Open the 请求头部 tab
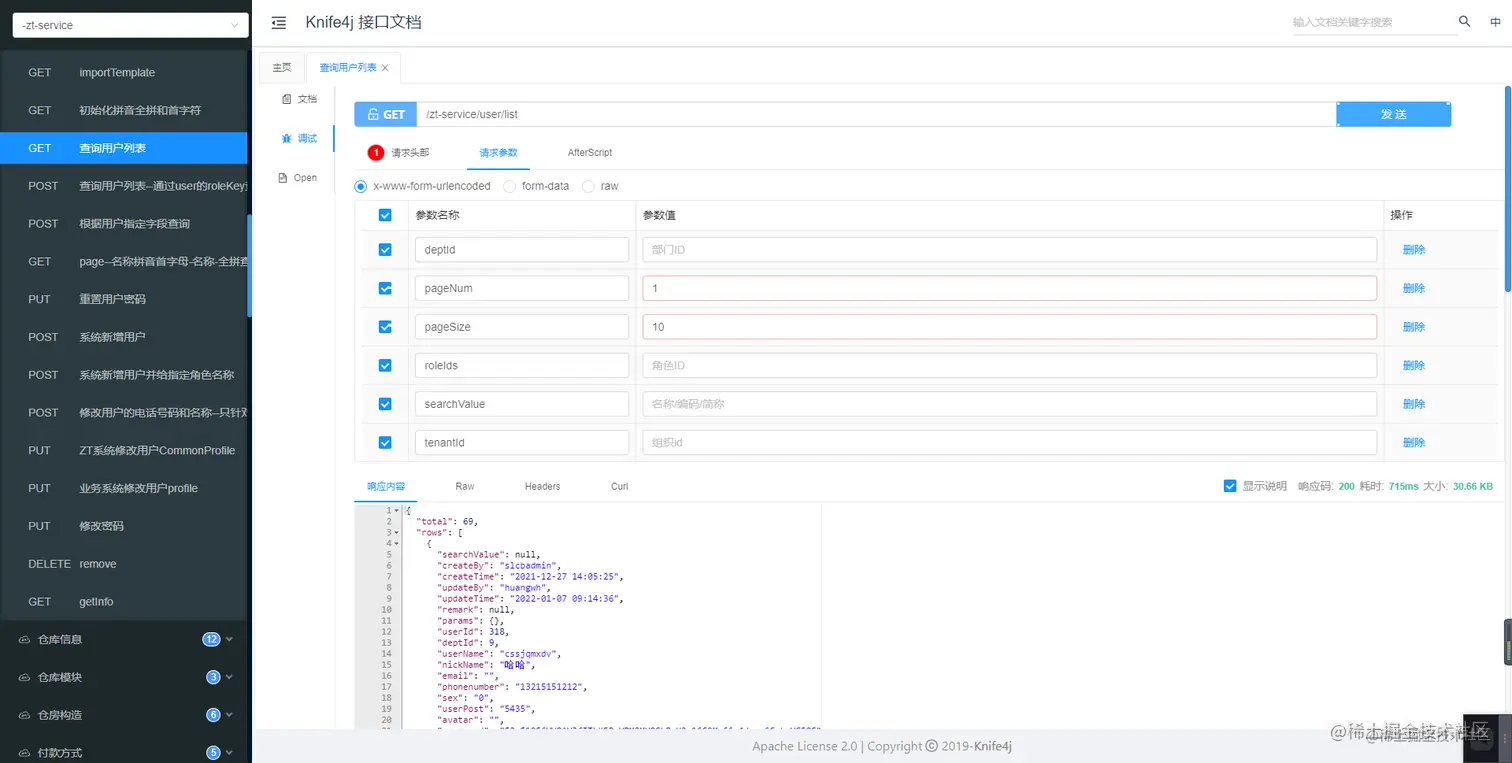This screenshot has width=1512, height=763. pyautogui.click(x=398, y=153)
